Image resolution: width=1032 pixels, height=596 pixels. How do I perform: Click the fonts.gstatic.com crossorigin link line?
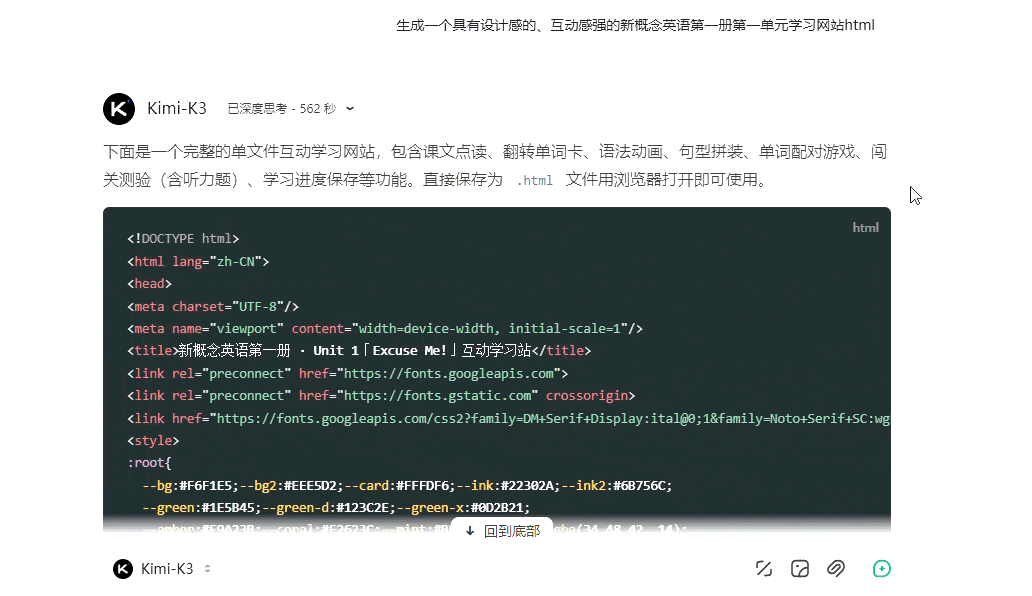[x=381, y=395]
